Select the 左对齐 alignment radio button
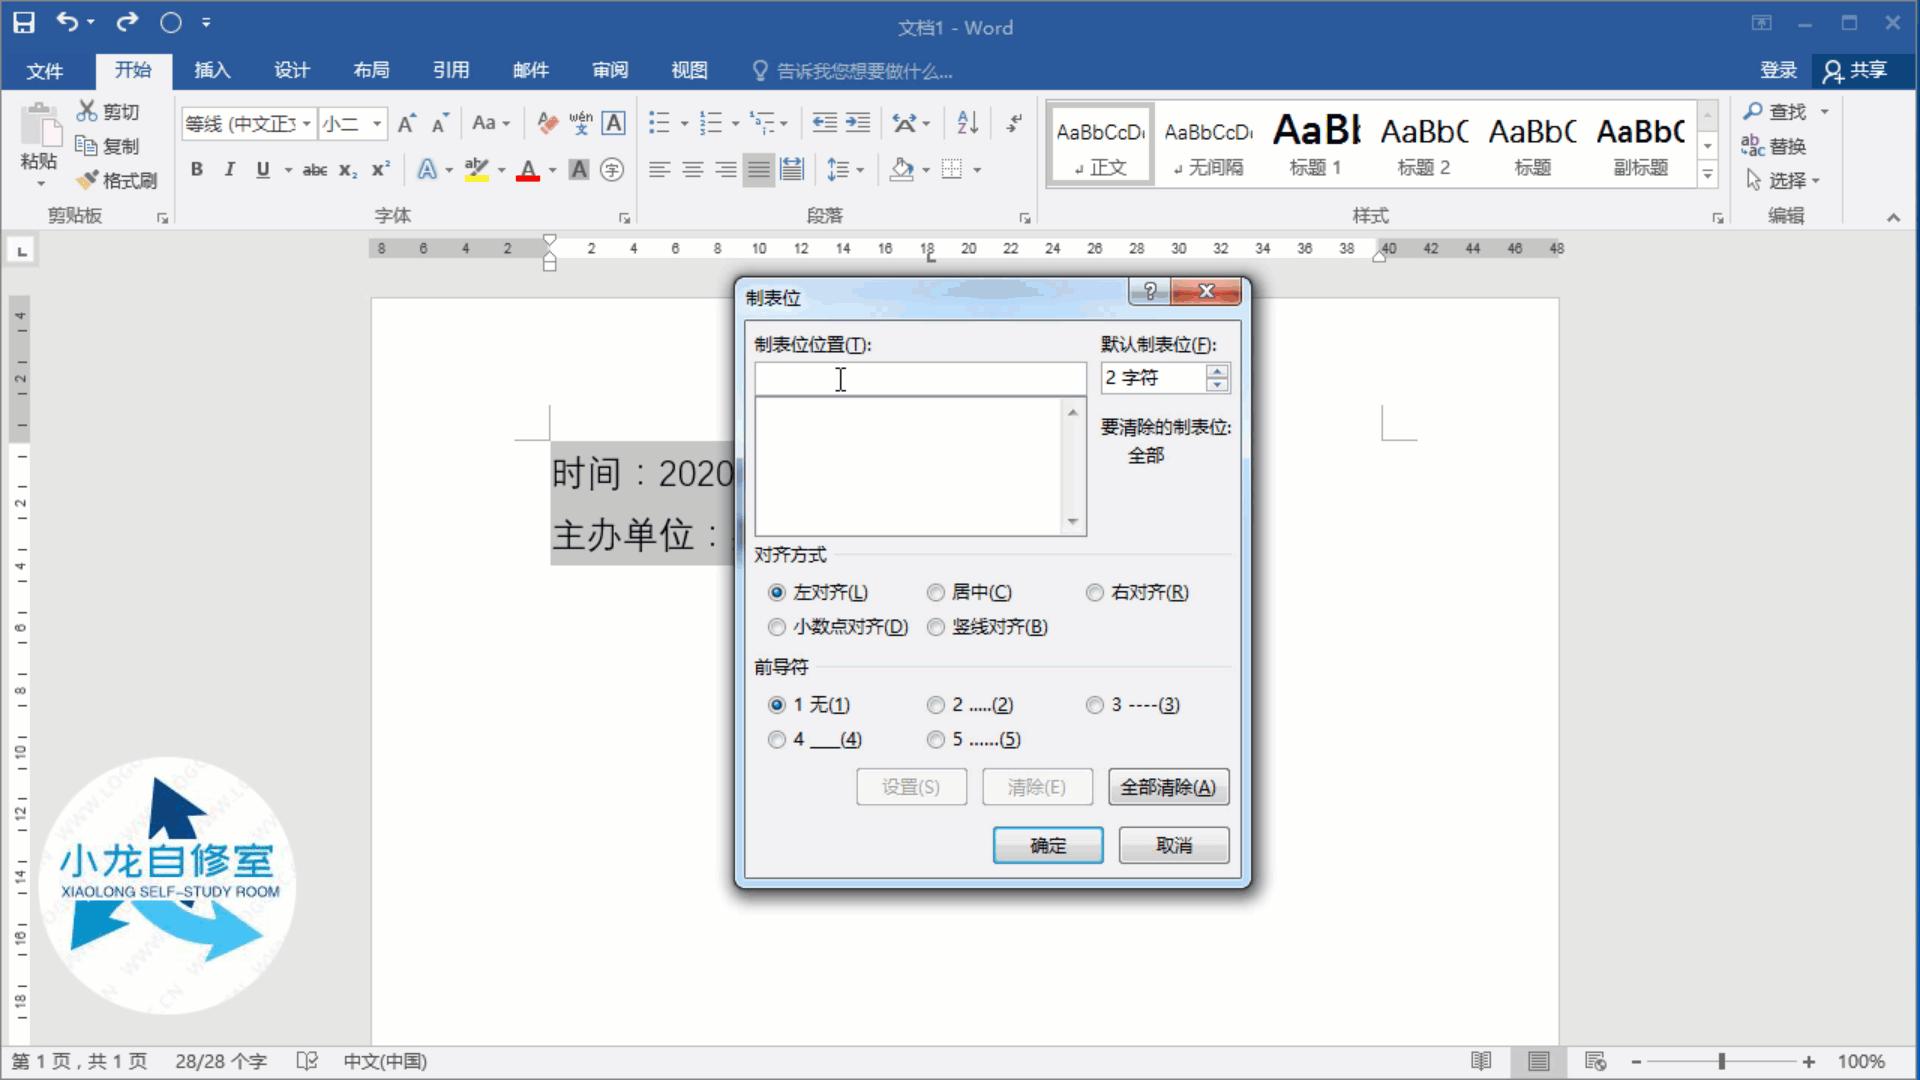 tap(777, 592)
